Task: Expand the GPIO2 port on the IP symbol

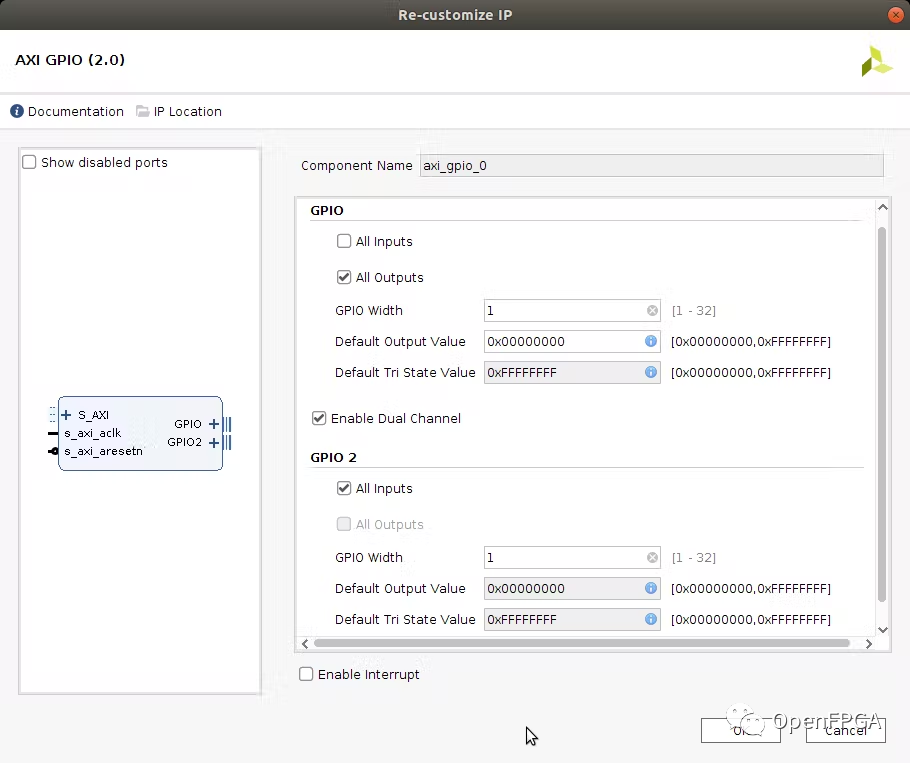Action: pos(213,442)
